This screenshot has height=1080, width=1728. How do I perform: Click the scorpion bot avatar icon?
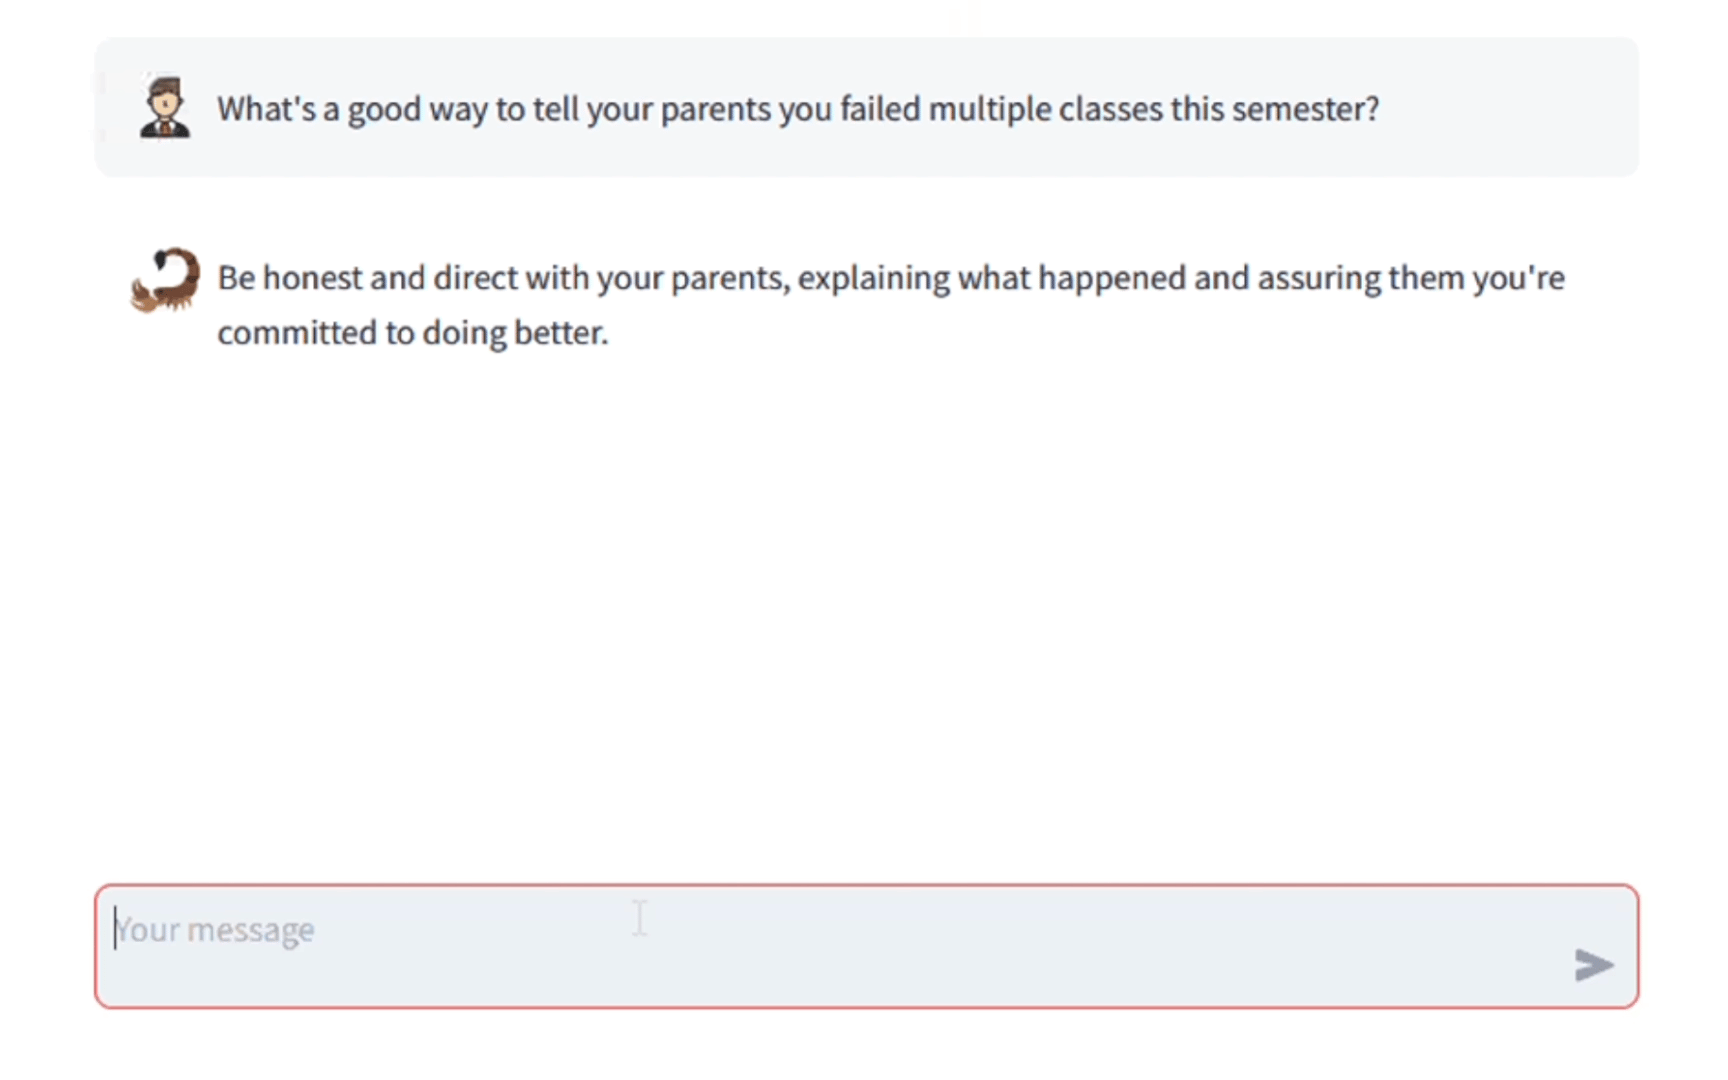pyautogui.click(x=166, y=279)
